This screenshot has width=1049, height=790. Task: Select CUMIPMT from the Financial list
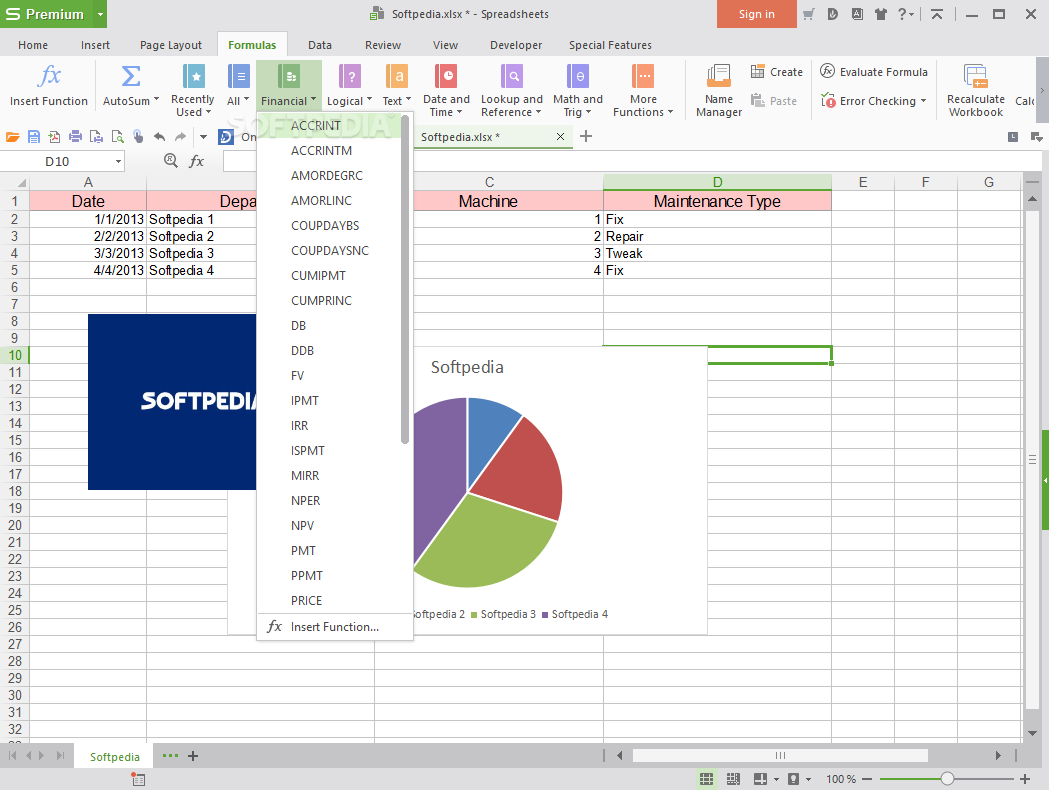point(329,276)
